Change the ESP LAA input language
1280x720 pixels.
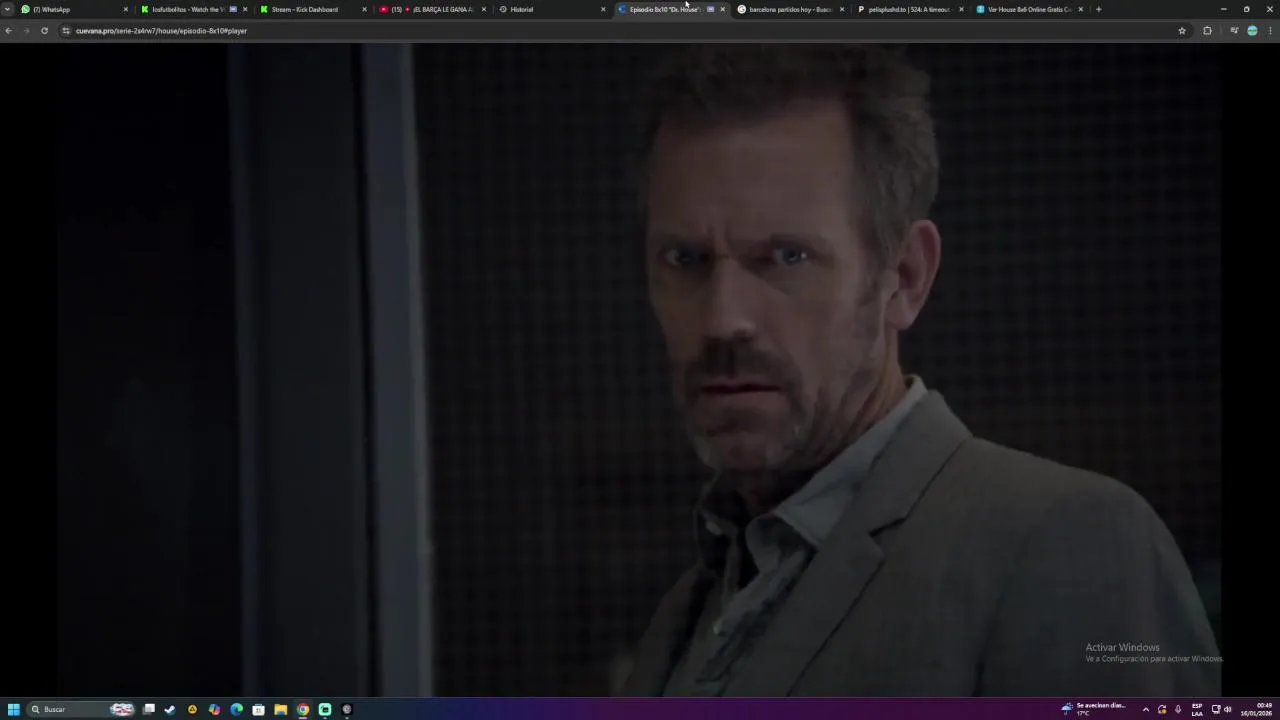click(x=1197, y=709)
